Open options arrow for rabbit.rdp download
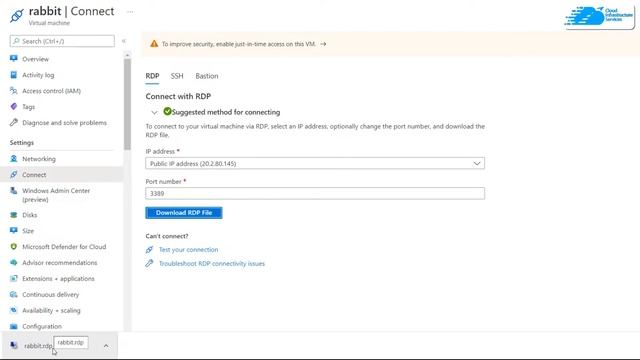Image resolution: width=640 pixels, height=360 pixels. (x=106, y=346)
